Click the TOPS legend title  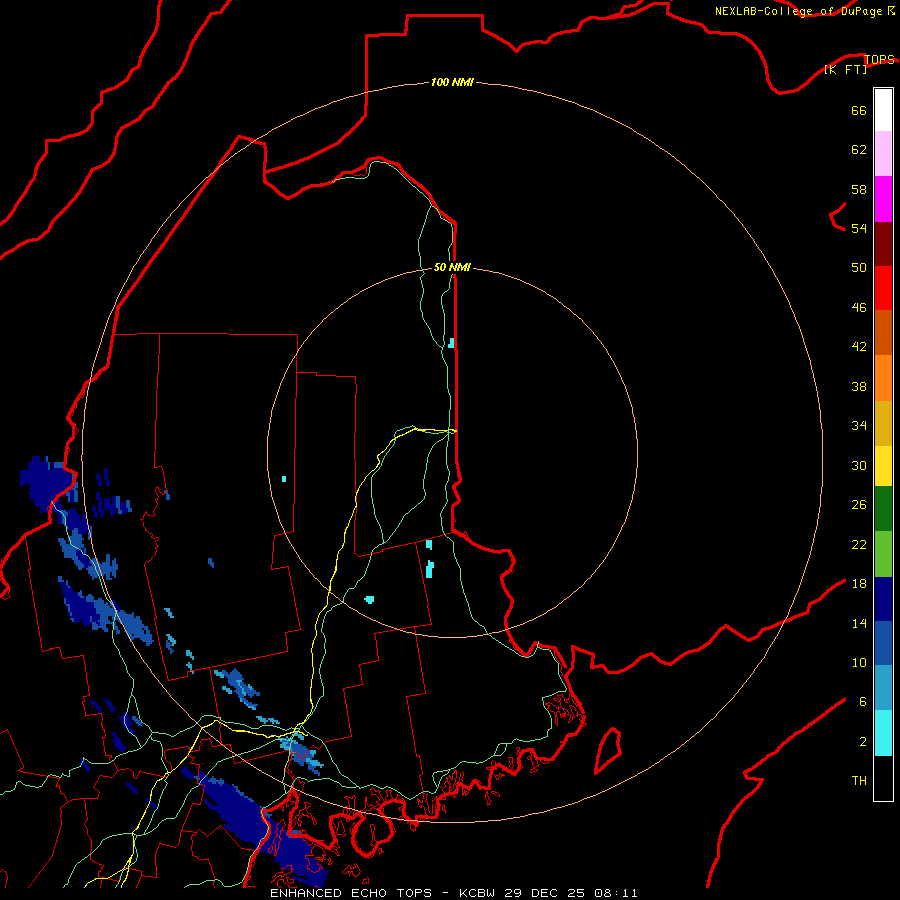coord(879,59)
